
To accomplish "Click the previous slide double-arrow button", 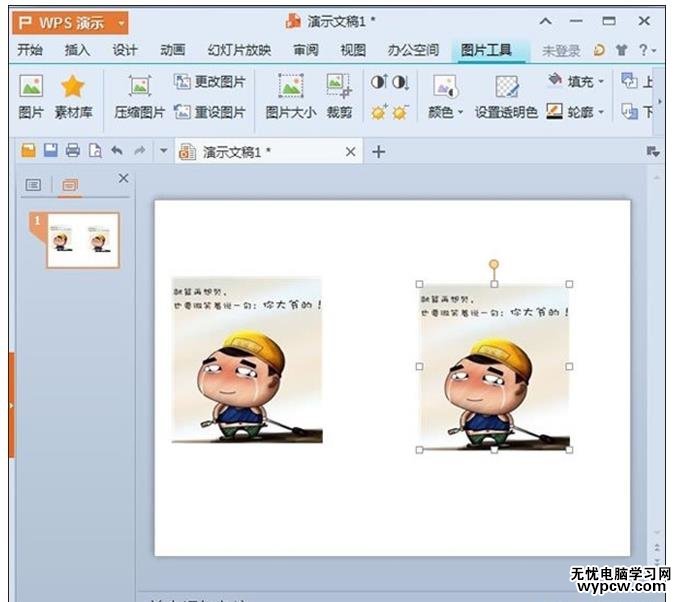I will coord(657,548).
